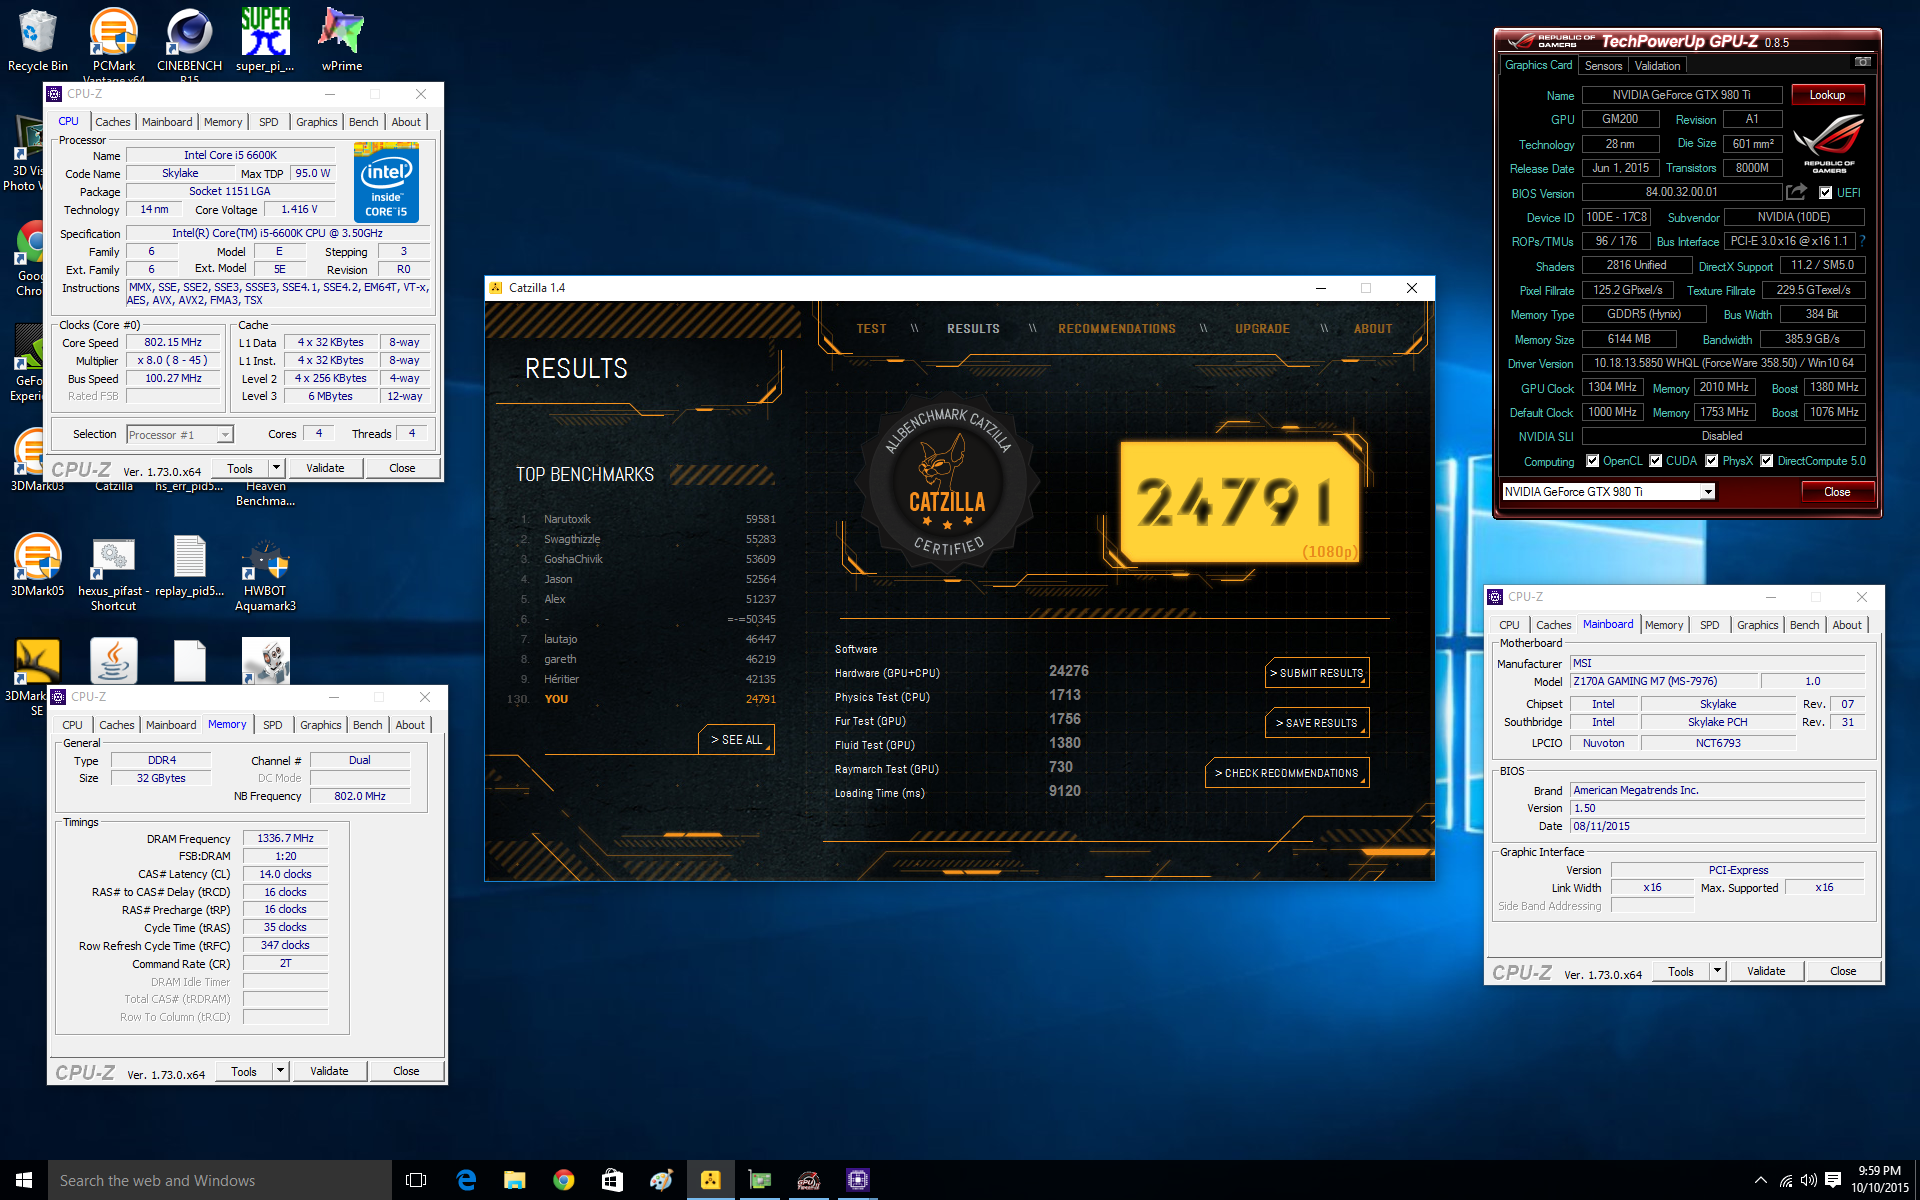Image resolution: width=1920 pixels, height=1200 pixels.
Task: Open Tools dropdown arrow in CPU-Z Memory window
Action: (x=280, y=1070)
